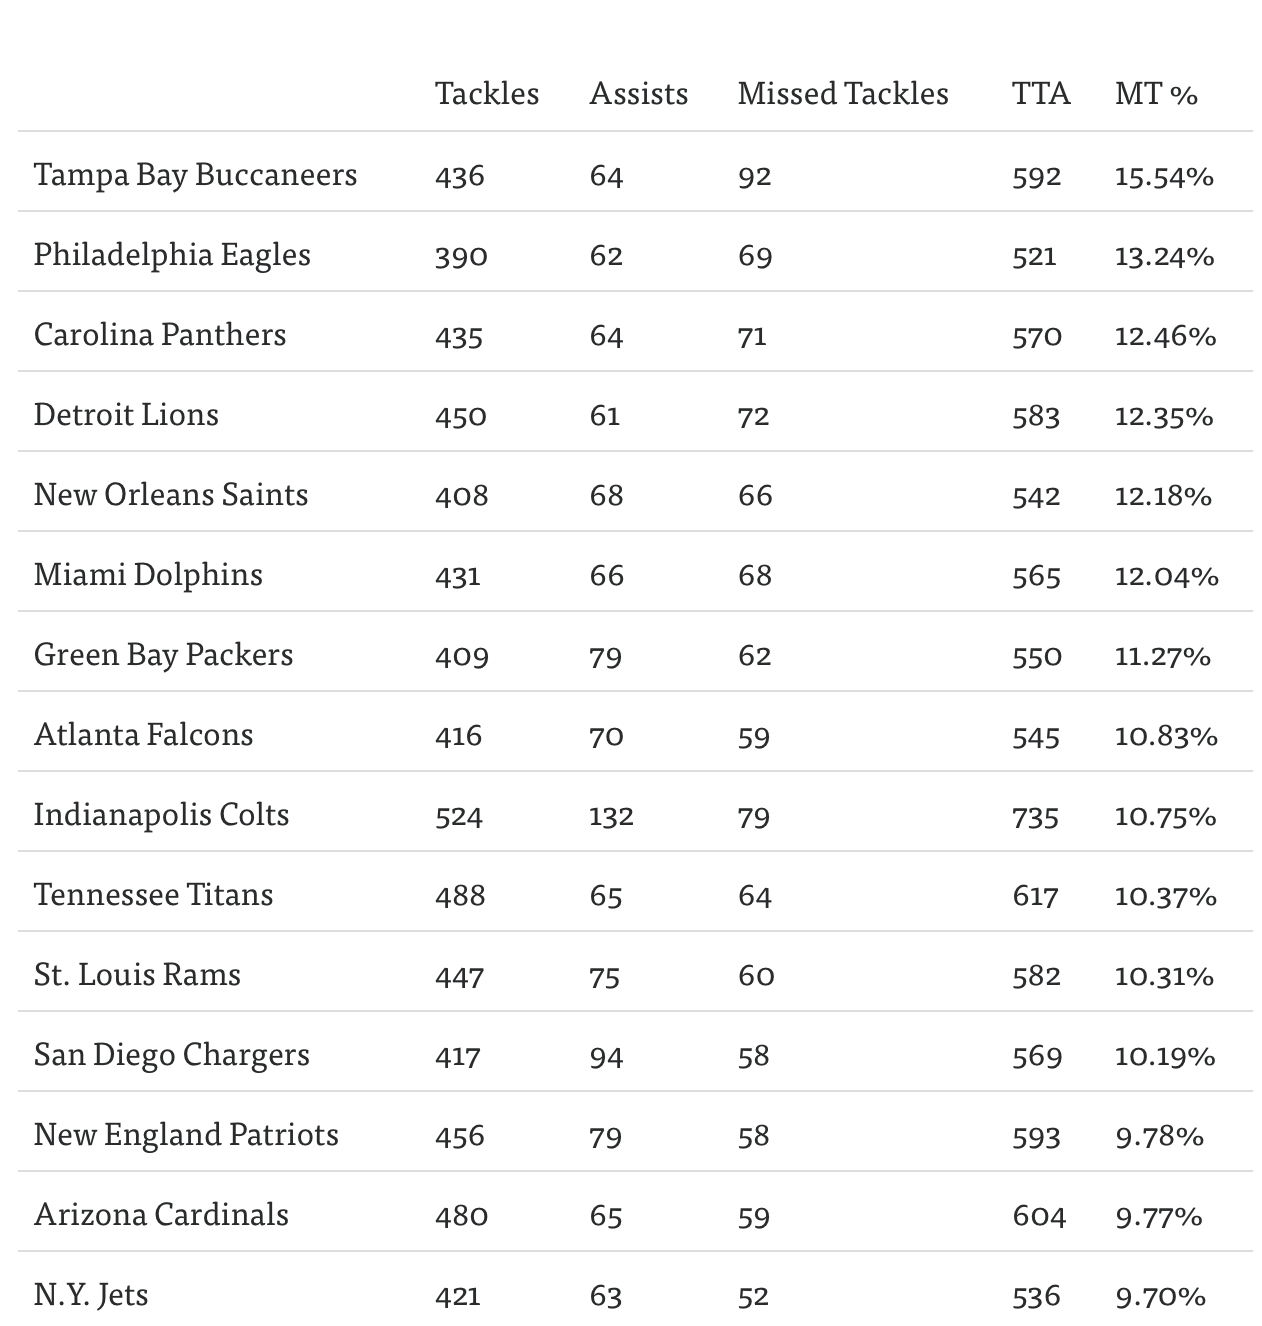
Task: Select the New Orleans Saints row name
Action: click(x=171, y=495)
